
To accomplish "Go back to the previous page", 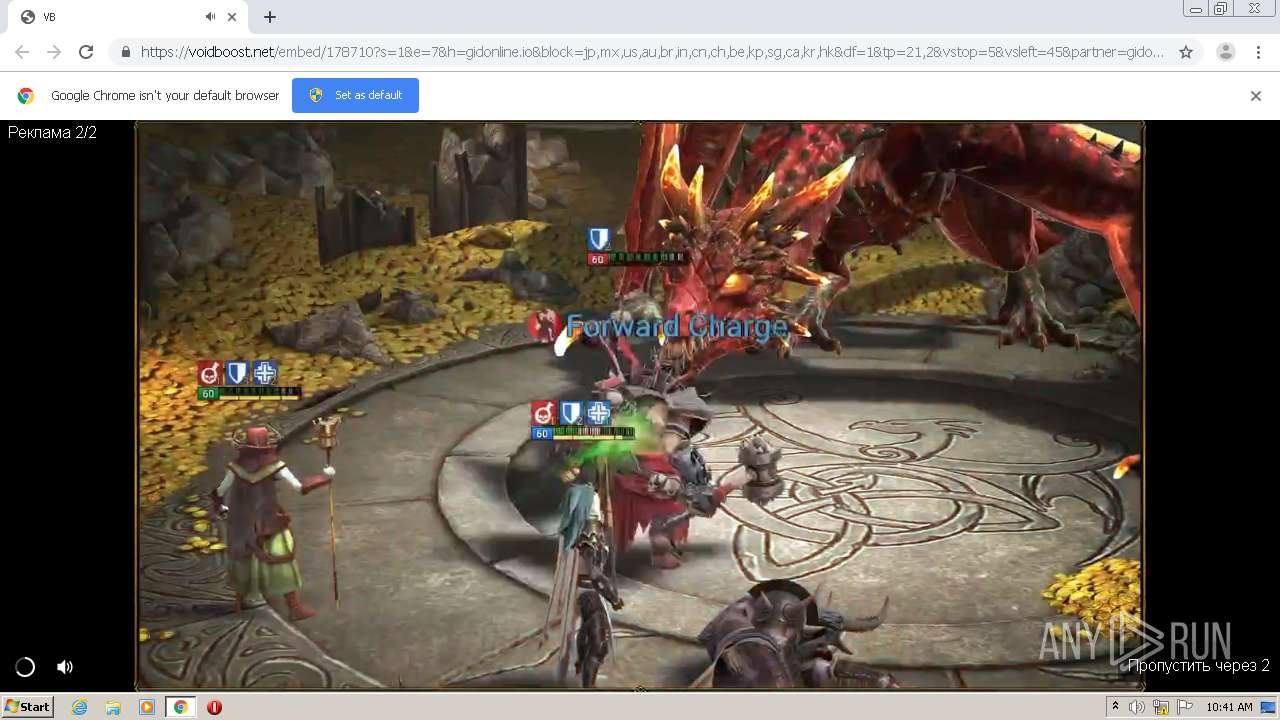I will click(22, 52).
